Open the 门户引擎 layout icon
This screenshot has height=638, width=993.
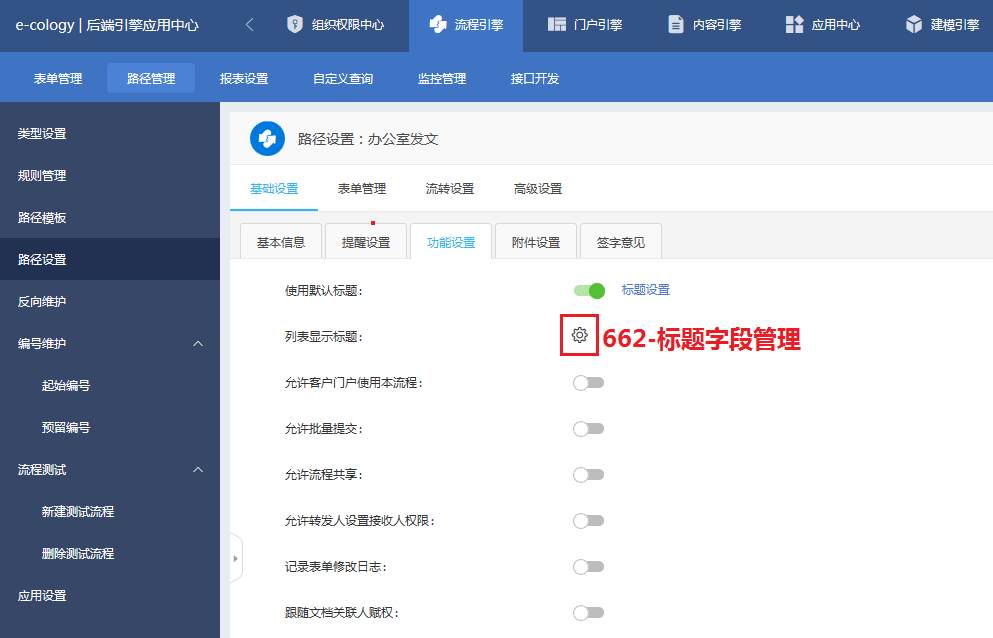coord(557,25)
